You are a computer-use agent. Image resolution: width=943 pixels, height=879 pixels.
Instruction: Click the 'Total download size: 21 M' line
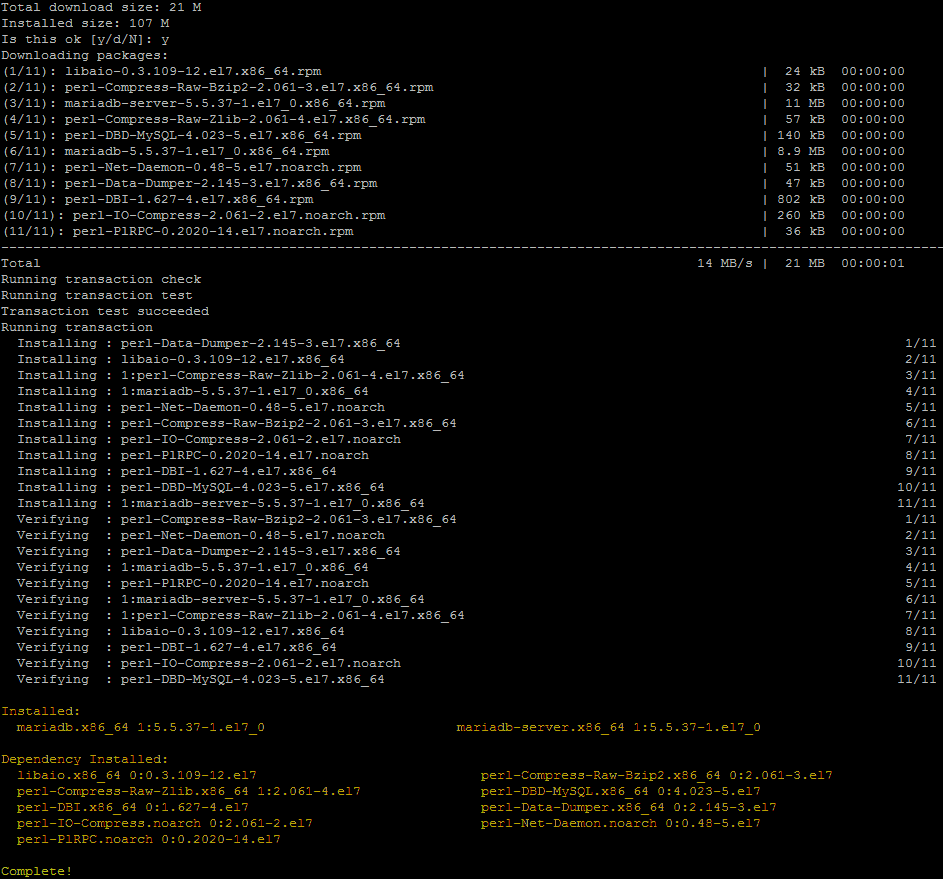(x=102, y=8)
